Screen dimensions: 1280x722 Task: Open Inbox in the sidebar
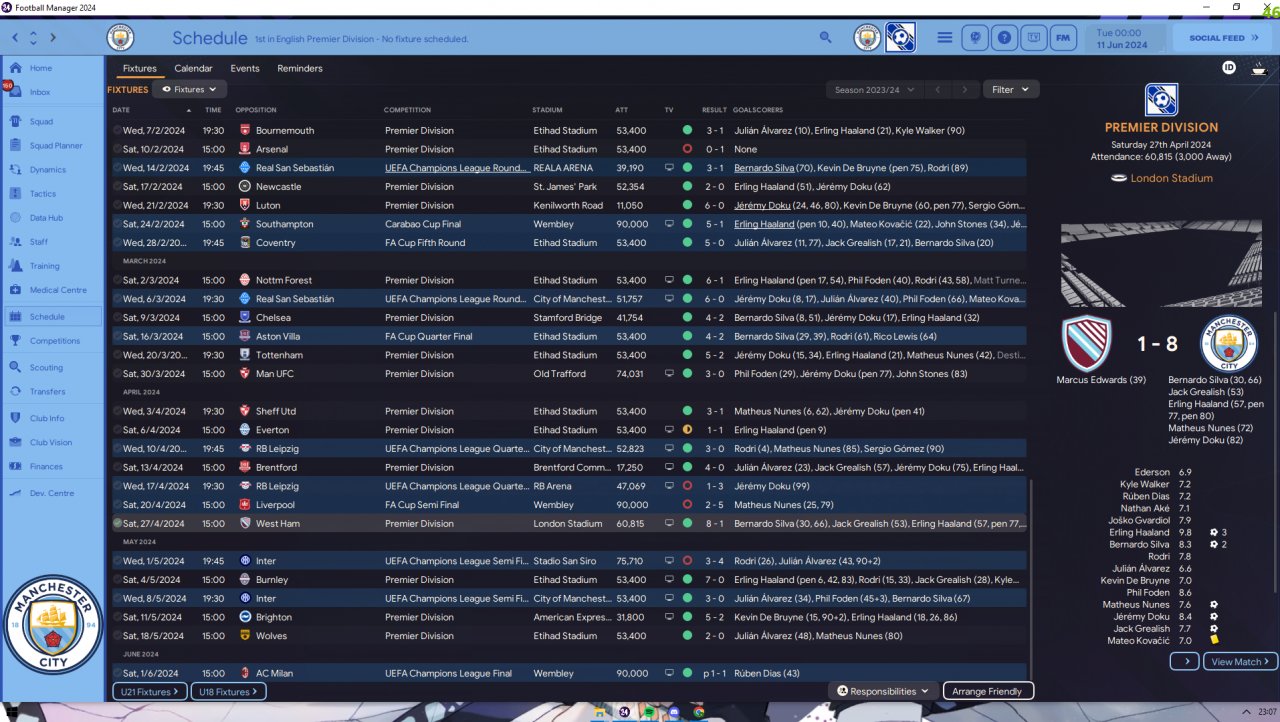[x=52, y=92]
